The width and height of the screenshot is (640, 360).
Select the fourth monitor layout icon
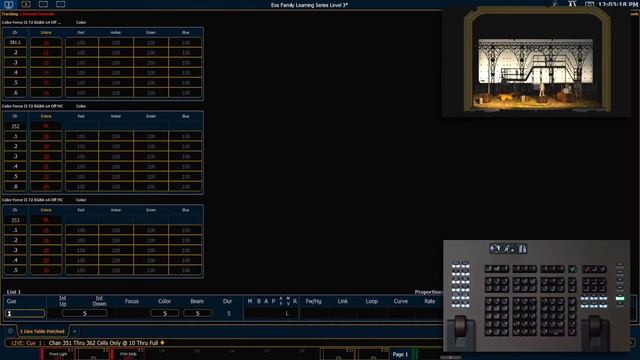tap(60, 4)
